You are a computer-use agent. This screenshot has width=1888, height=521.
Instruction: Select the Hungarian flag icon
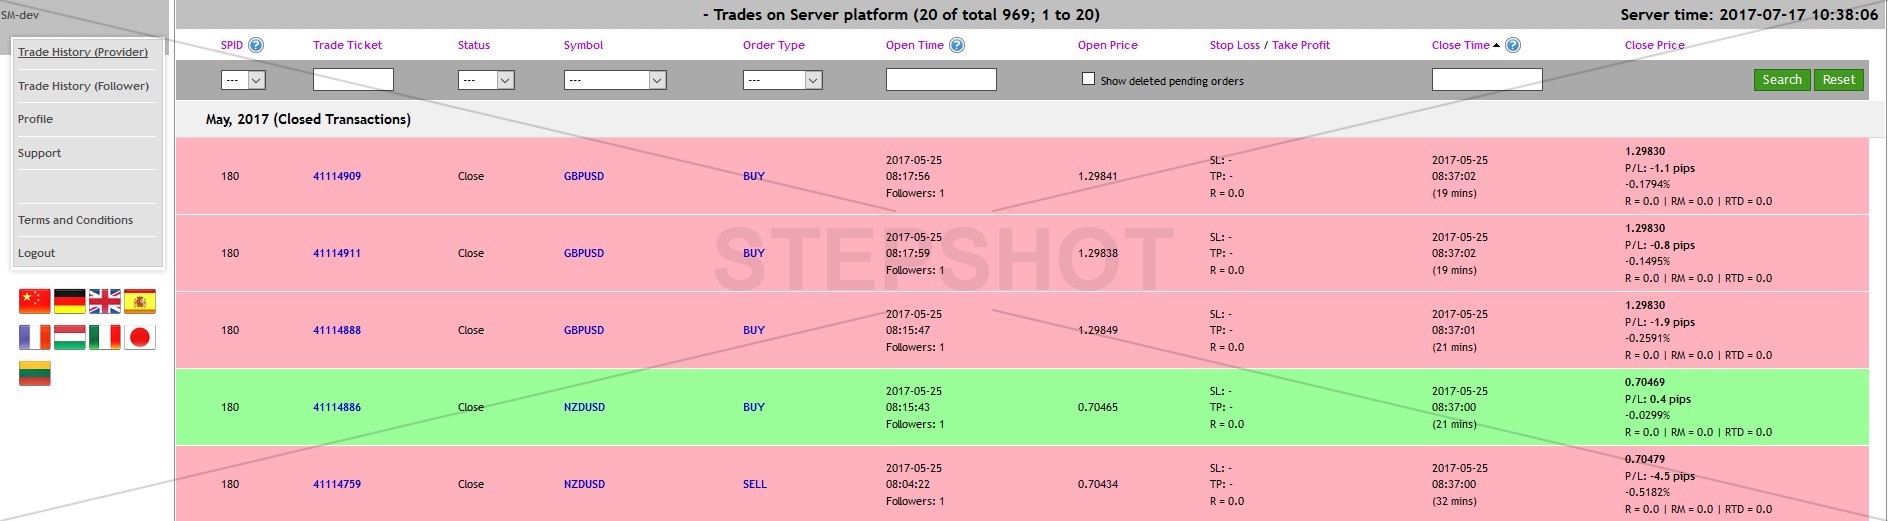[x=70, y=337]
